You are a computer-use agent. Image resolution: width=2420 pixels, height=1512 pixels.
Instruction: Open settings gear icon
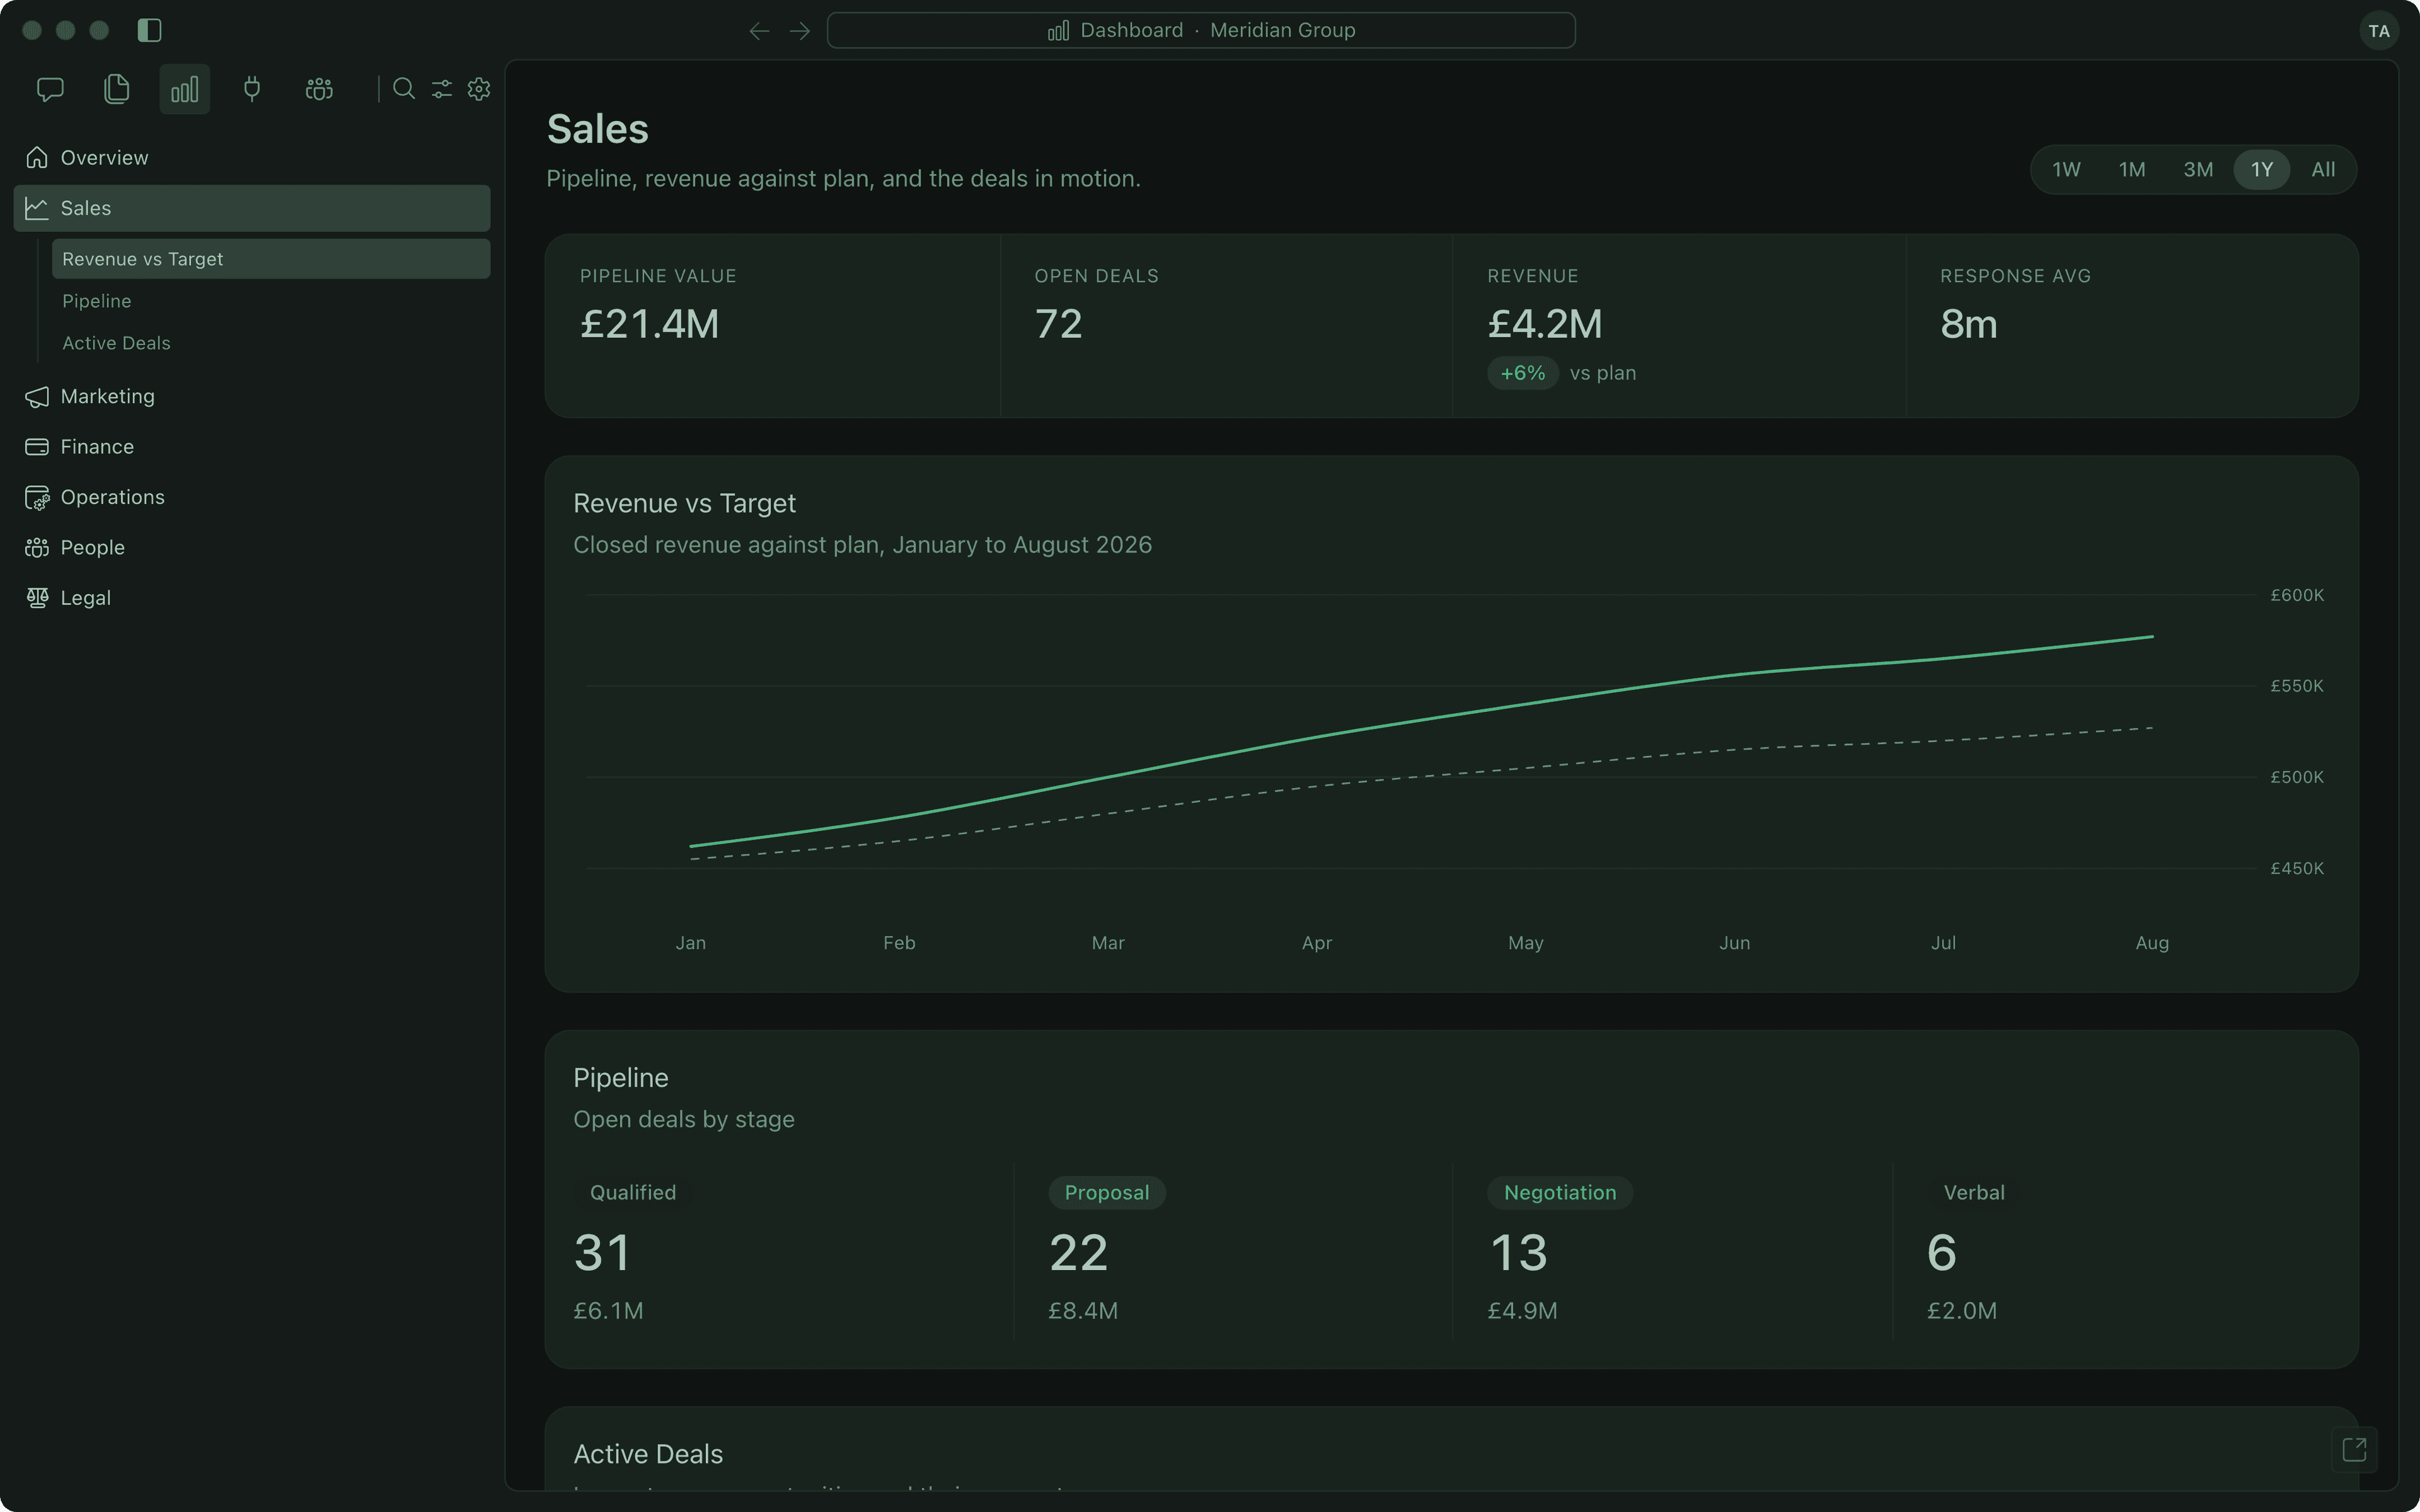pyautogui.click(x=479, y=89)
